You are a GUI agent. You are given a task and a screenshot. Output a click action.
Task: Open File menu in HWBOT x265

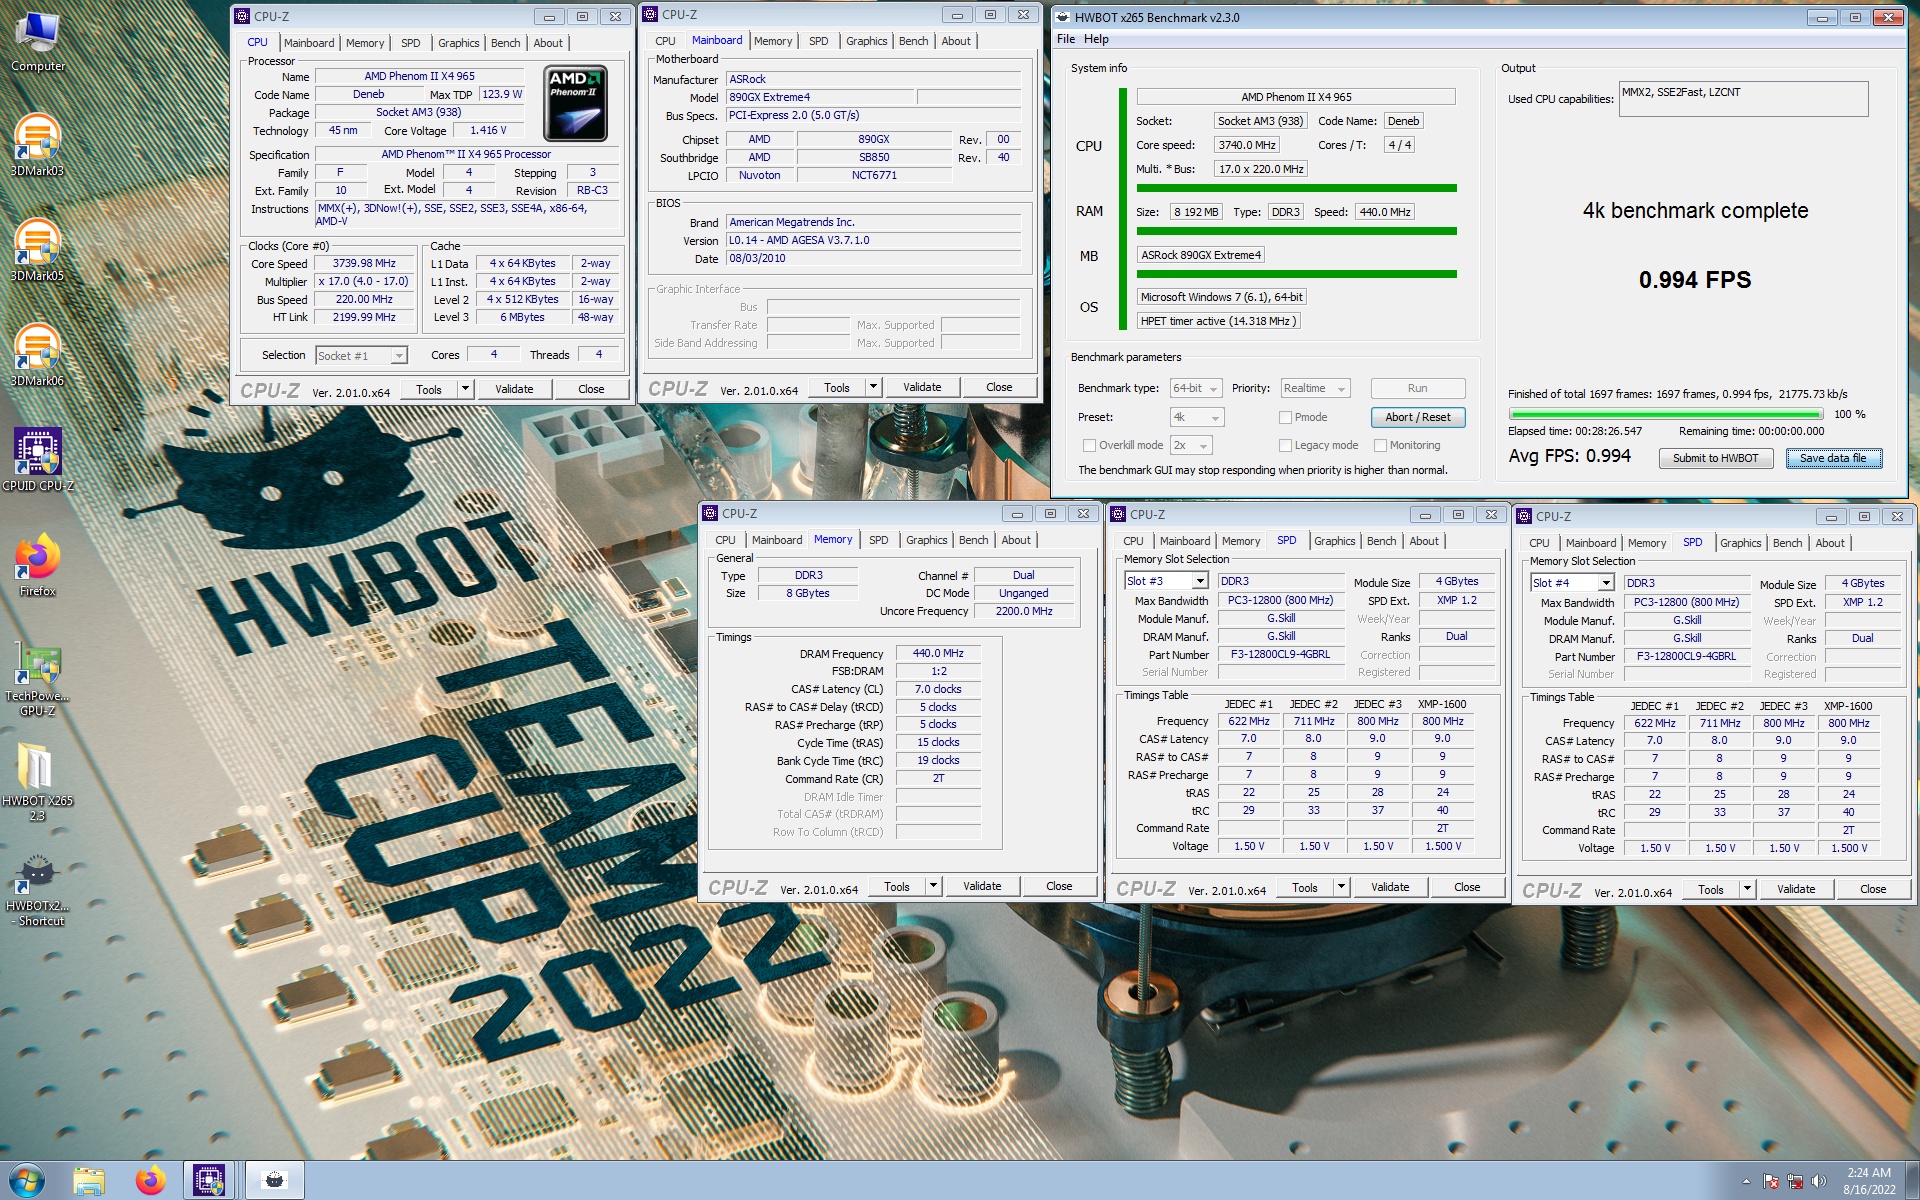(1066, 39)
